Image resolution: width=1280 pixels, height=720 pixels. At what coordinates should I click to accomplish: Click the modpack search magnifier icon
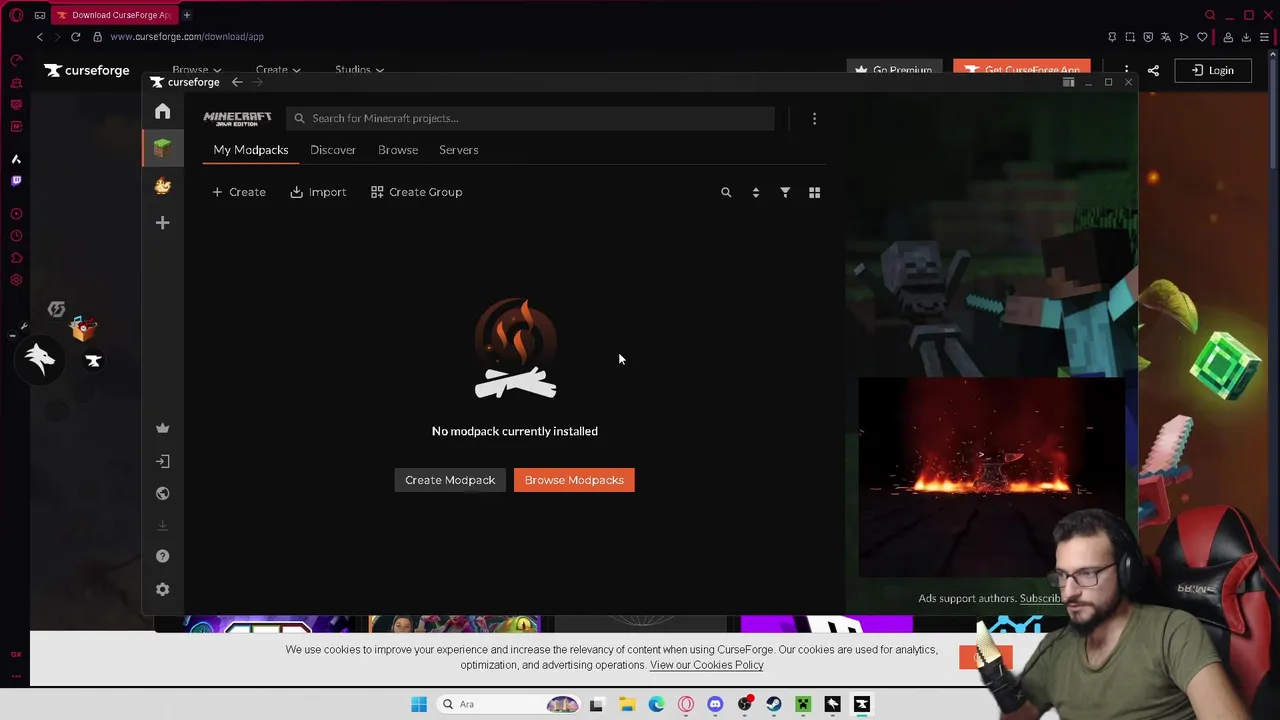click(x=726, y=192)
